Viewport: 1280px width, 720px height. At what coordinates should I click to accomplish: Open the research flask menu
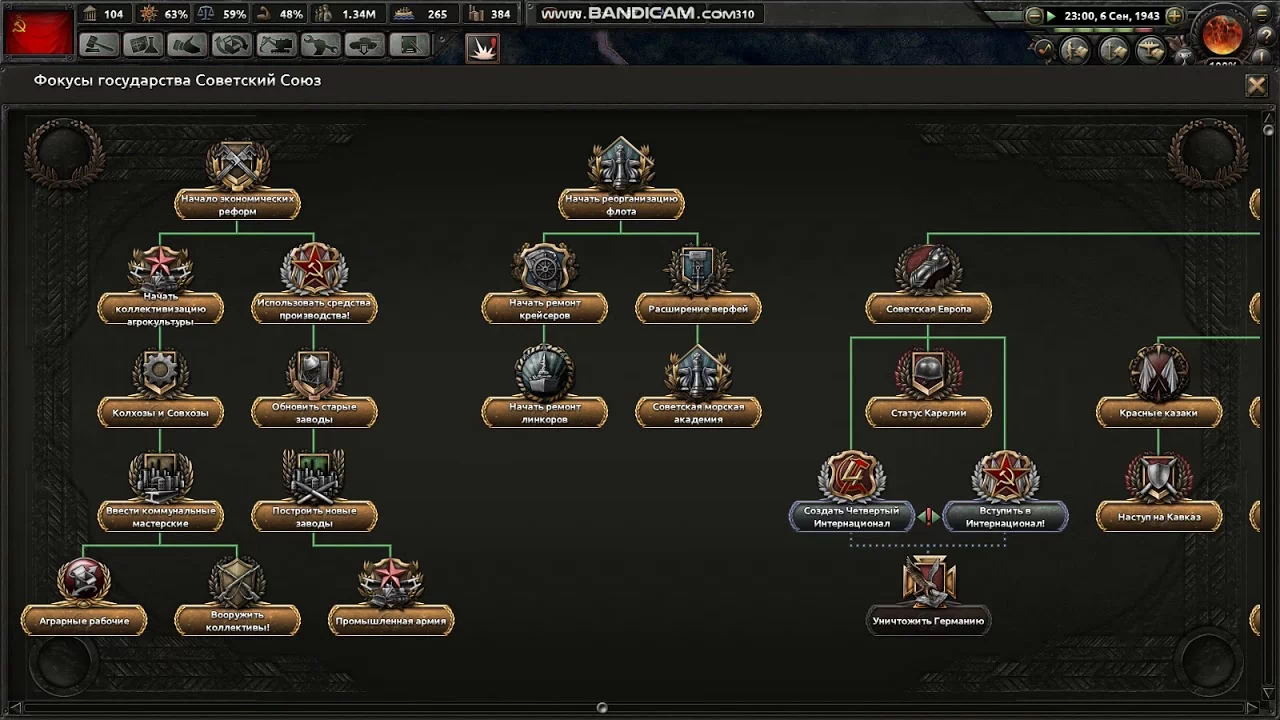[143, 45]
